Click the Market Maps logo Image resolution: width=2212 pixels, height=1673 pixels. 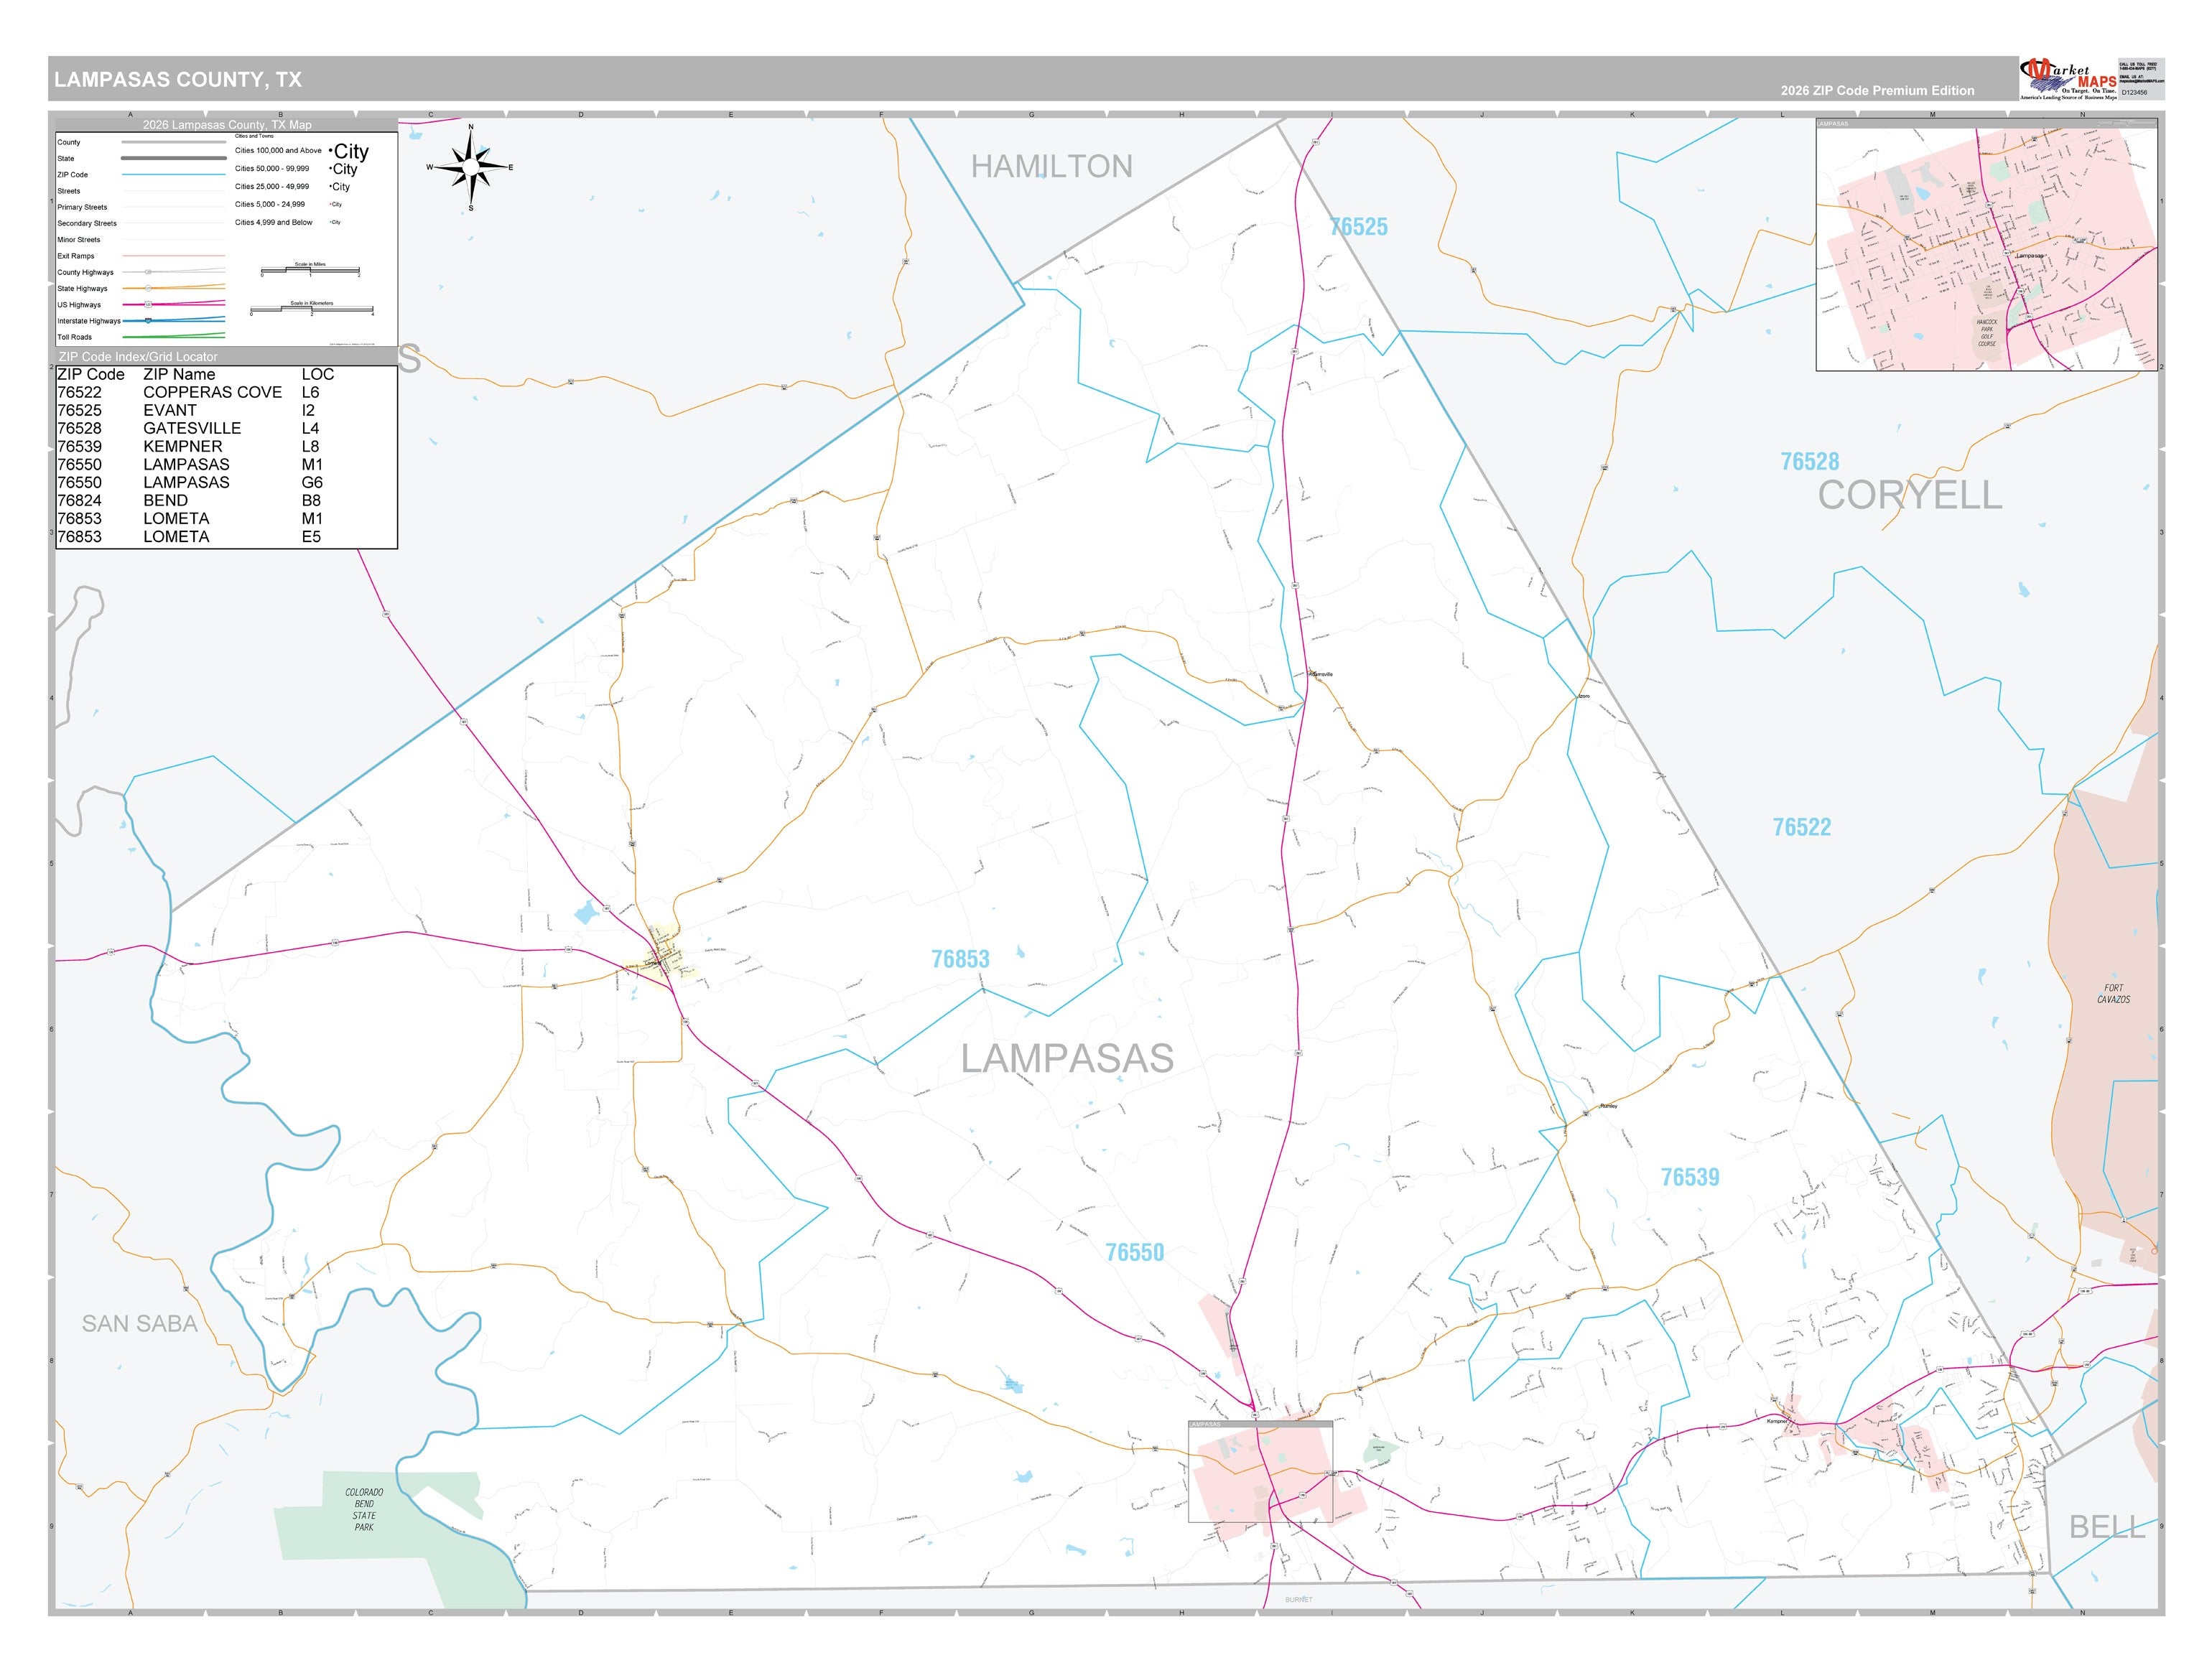point(2068,79)
